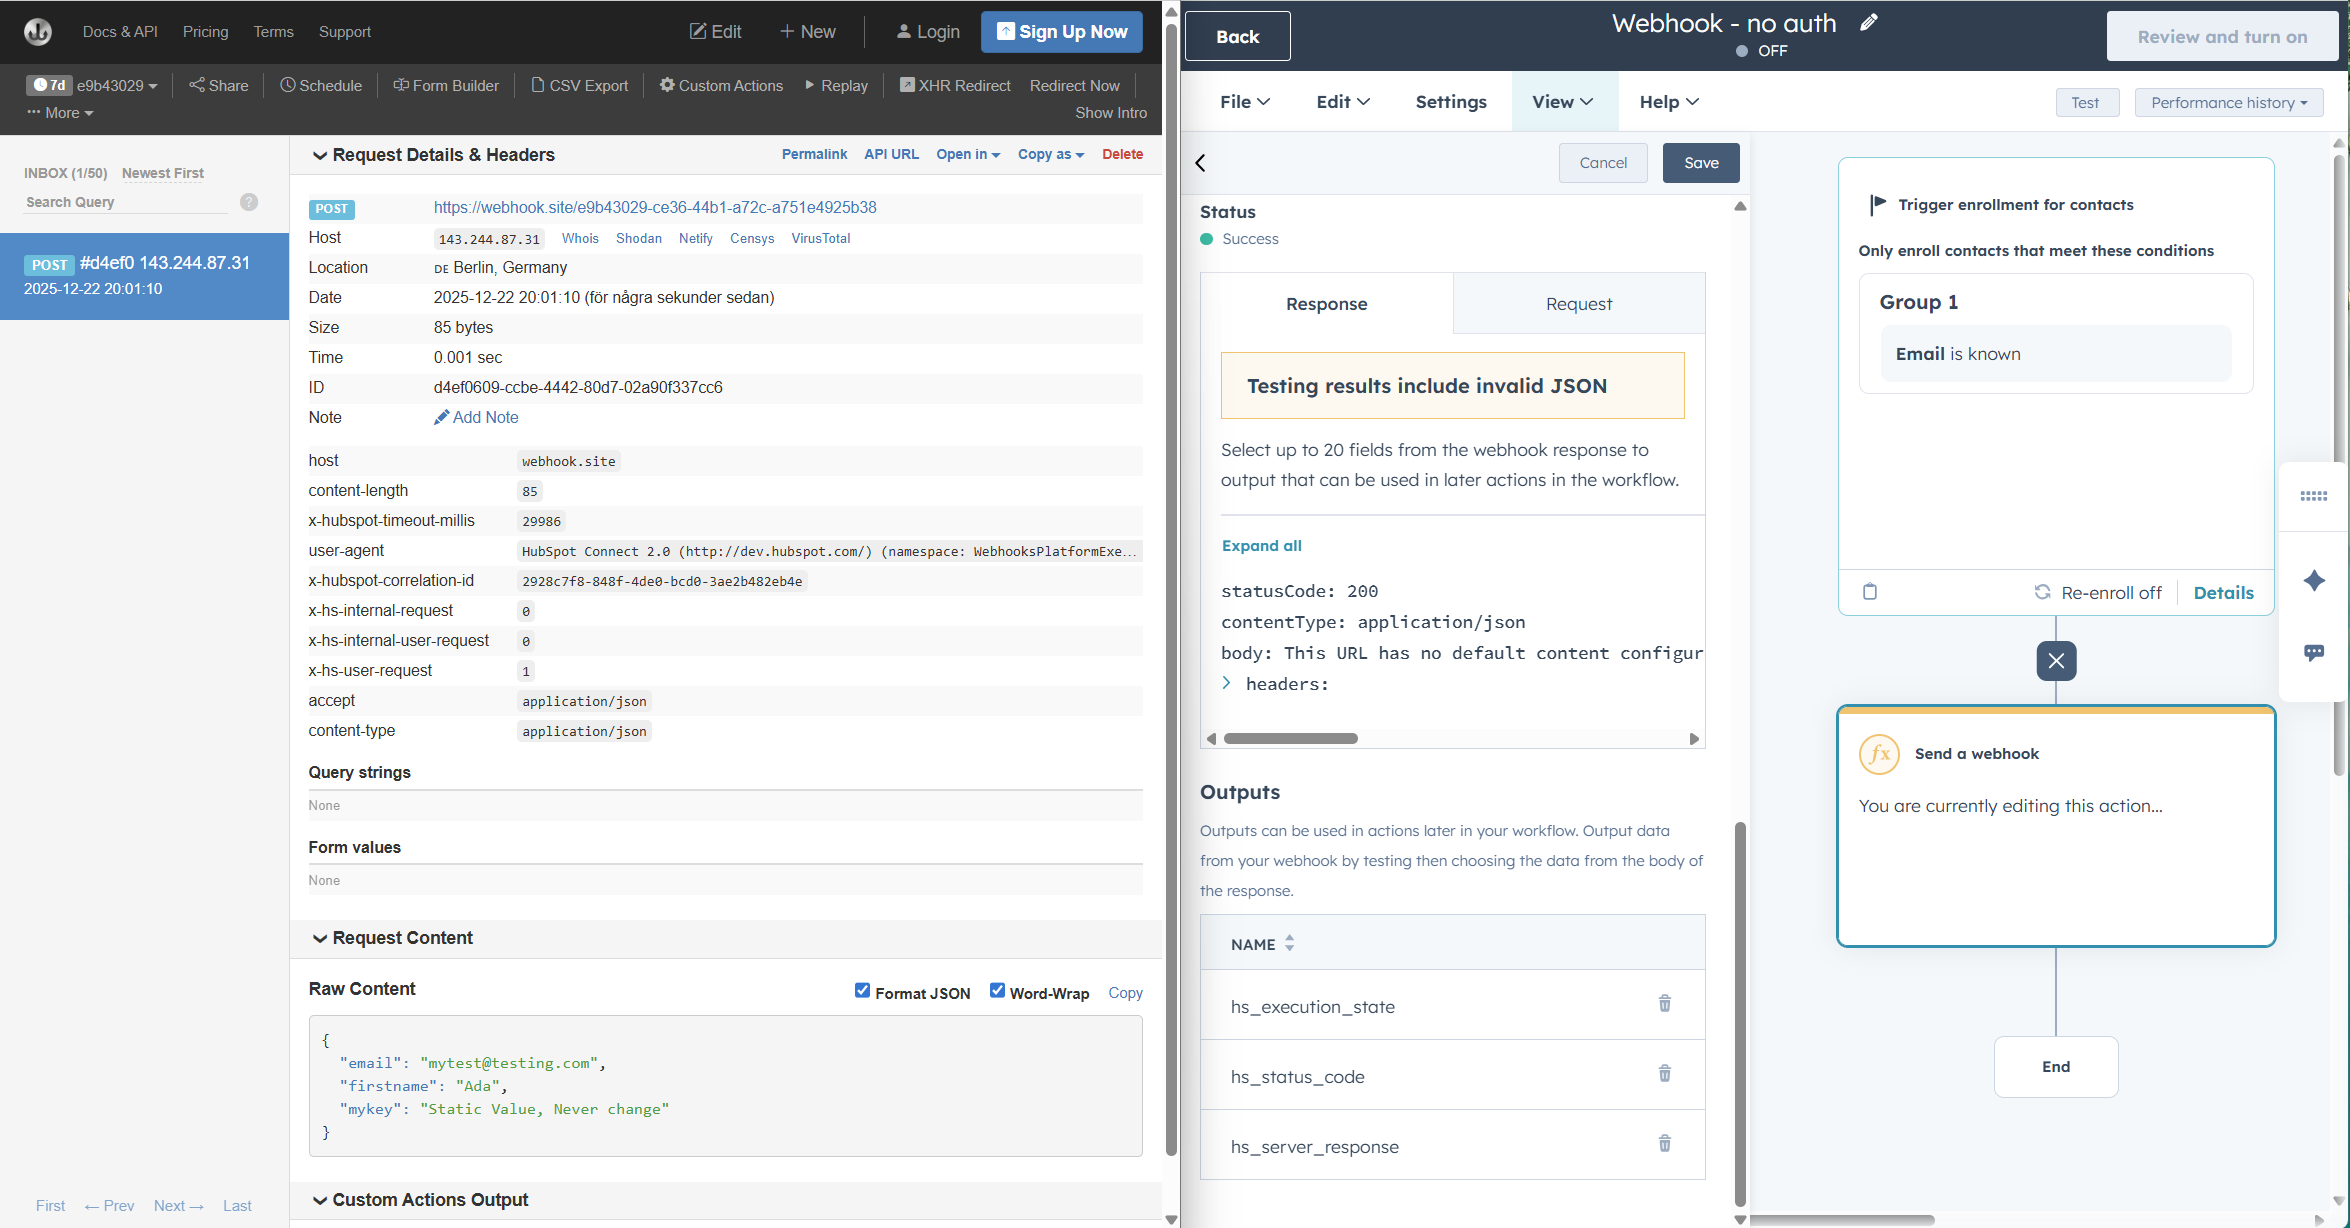Open the Help menu in the workflow editor

tap(1667, 101)
